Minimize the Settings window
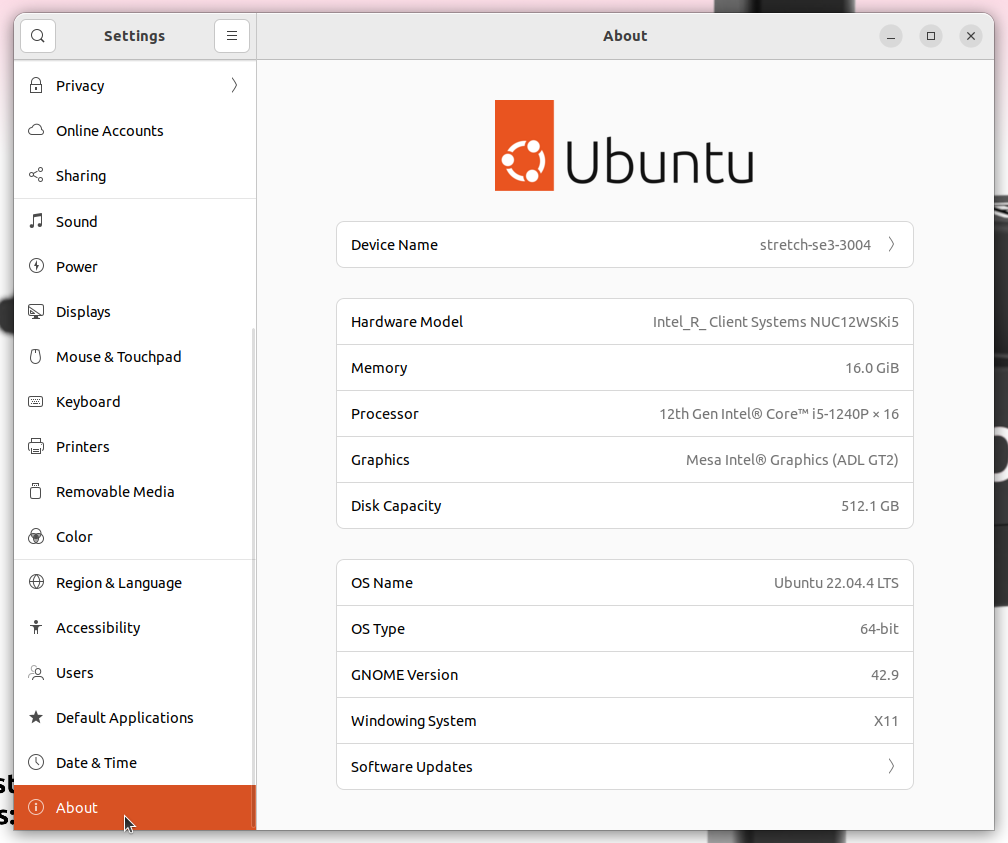Screen dimensions: 1008x843 tap(891, 36)
